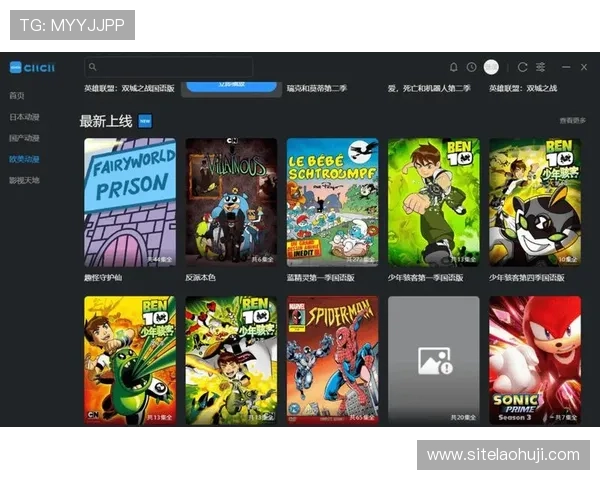
Task: Select the Sonic Prime Season 3 poster
Action: (534, 360)
